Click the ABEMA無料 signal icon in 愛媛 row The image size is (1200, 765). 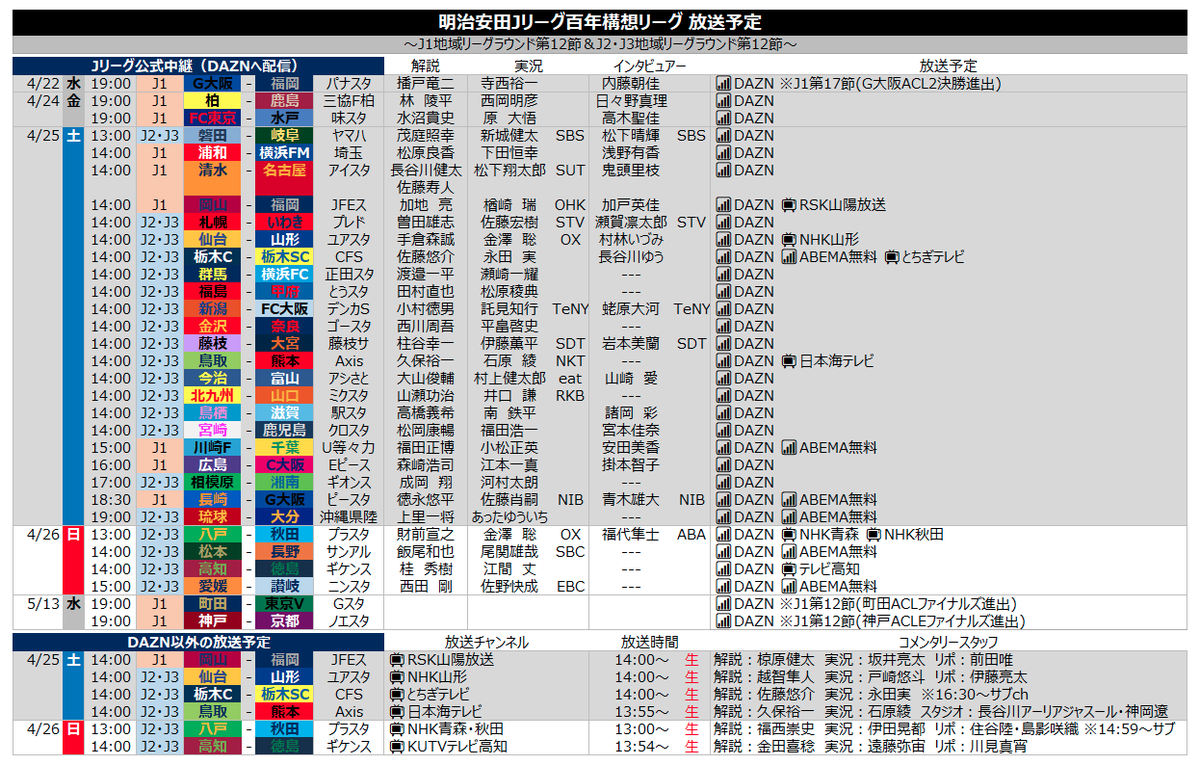pyautogui.click(x=788, y=586)
